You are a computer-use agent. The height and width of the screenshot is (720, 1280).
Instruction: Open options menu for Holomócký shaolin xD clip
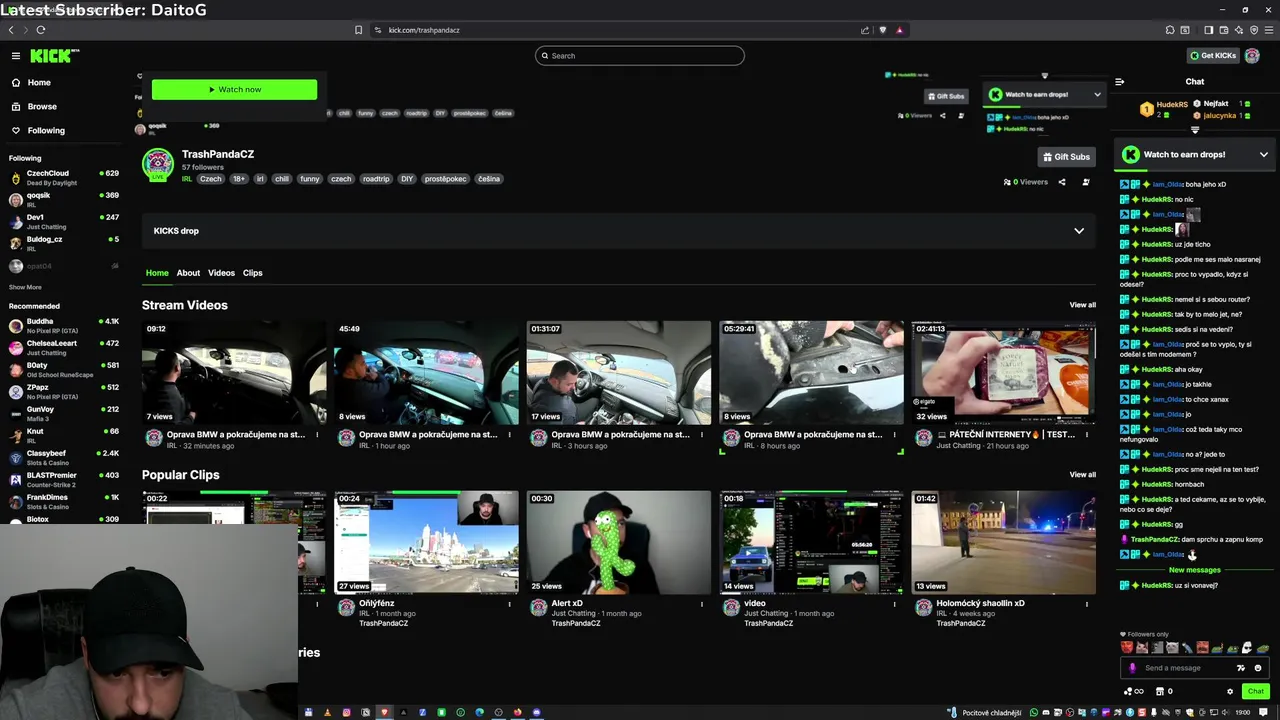(1087, 604)
